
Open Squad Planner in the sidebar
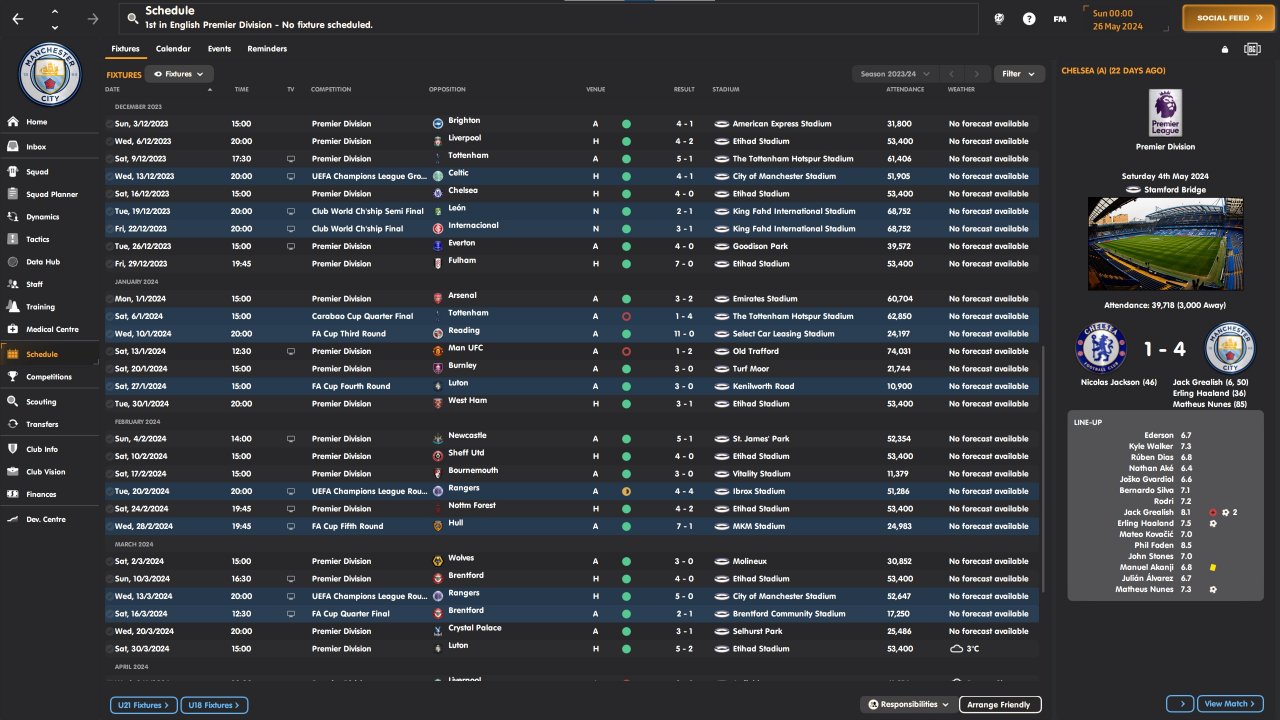coord(50,194)
